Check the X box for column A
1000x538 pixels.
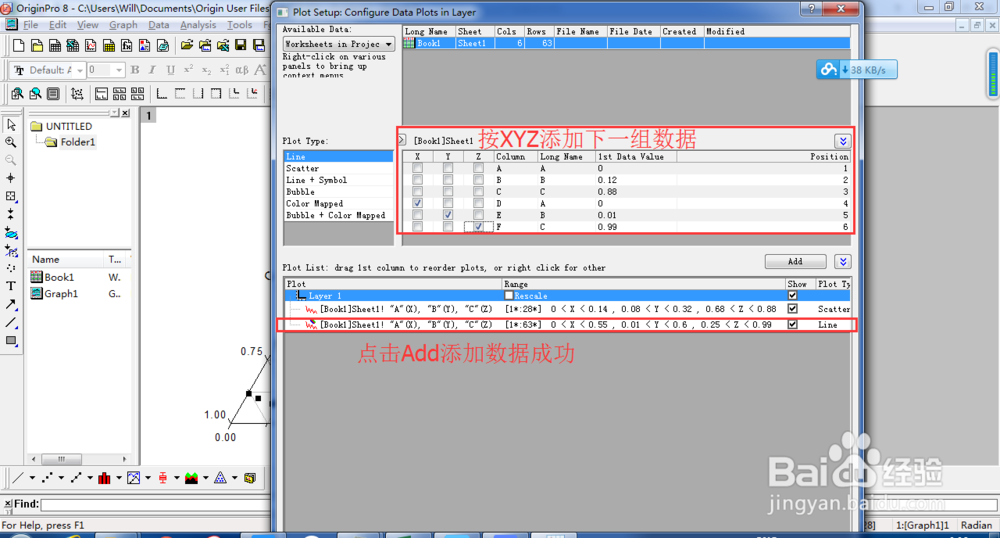[x=417, y=168]
